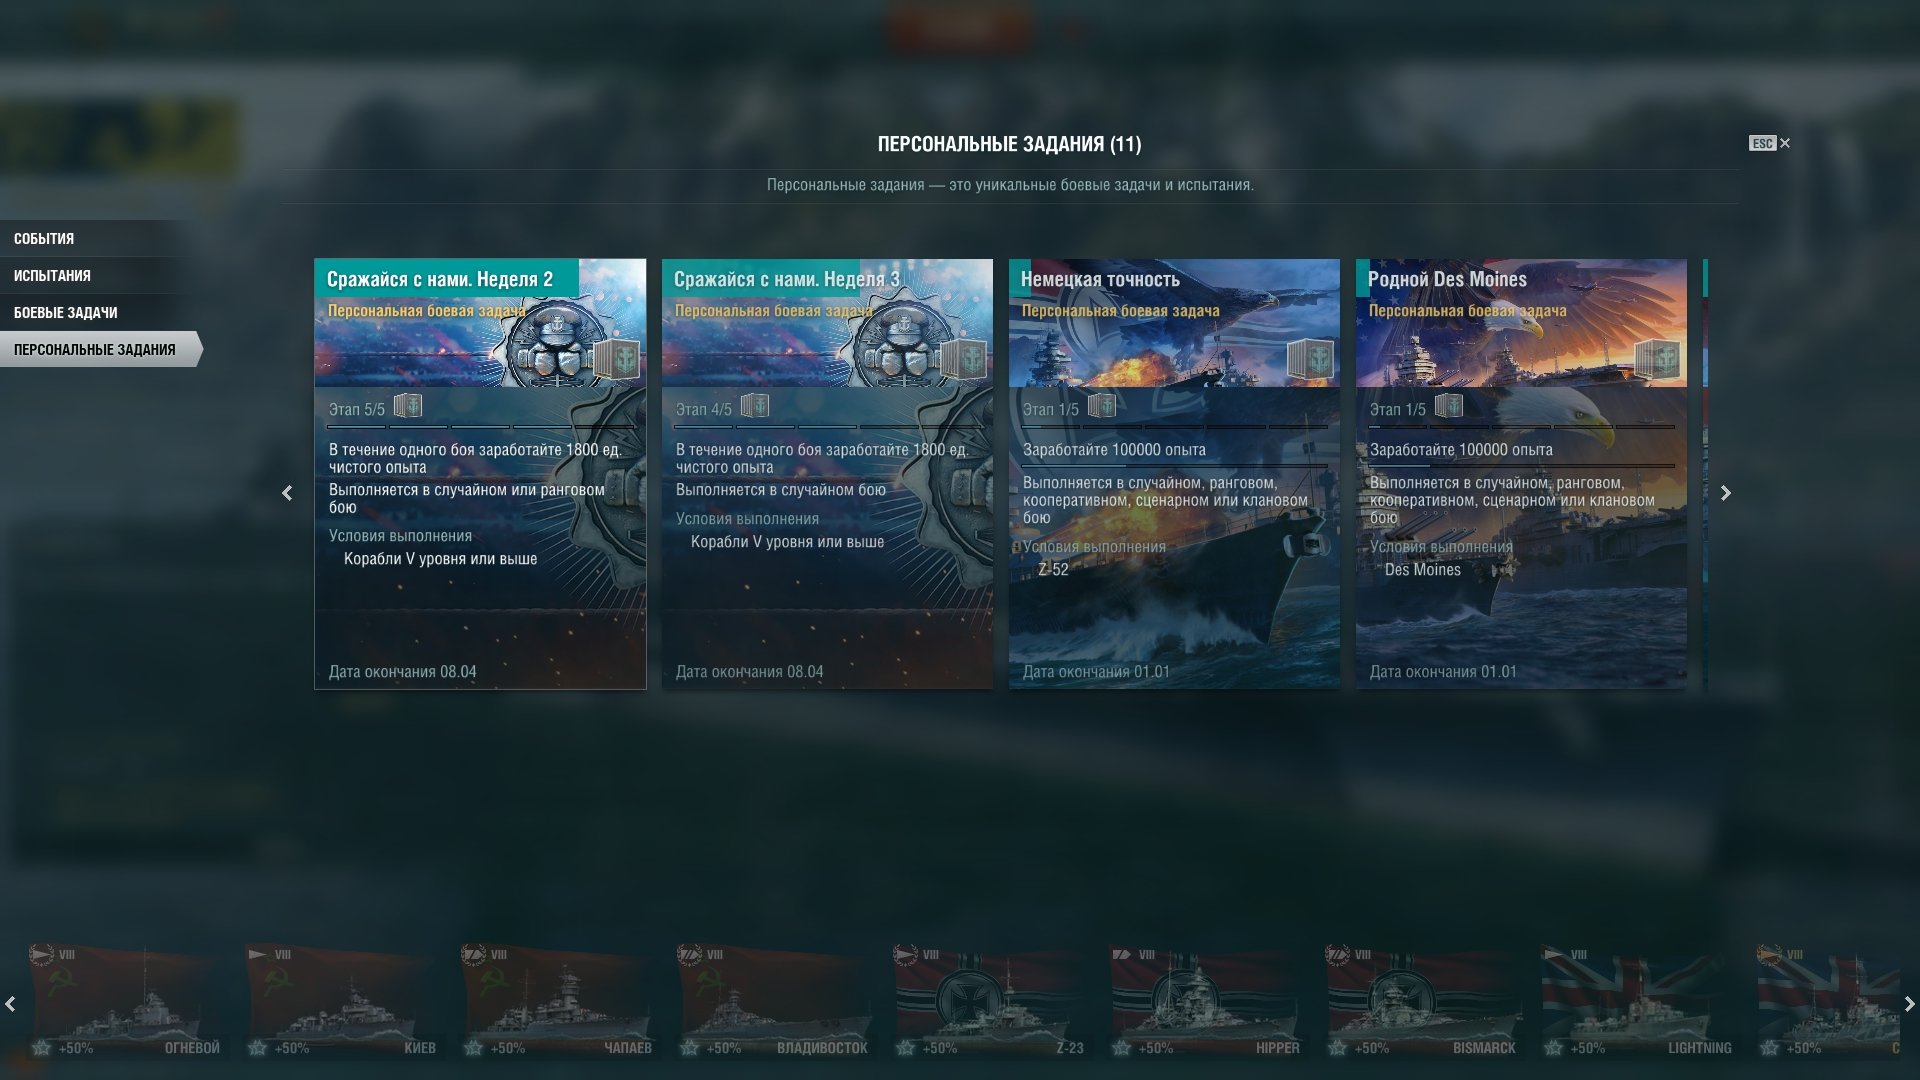1920x1080 pixels.
Task: Show previous personal missions with left arrow
Action: (287, 493)
